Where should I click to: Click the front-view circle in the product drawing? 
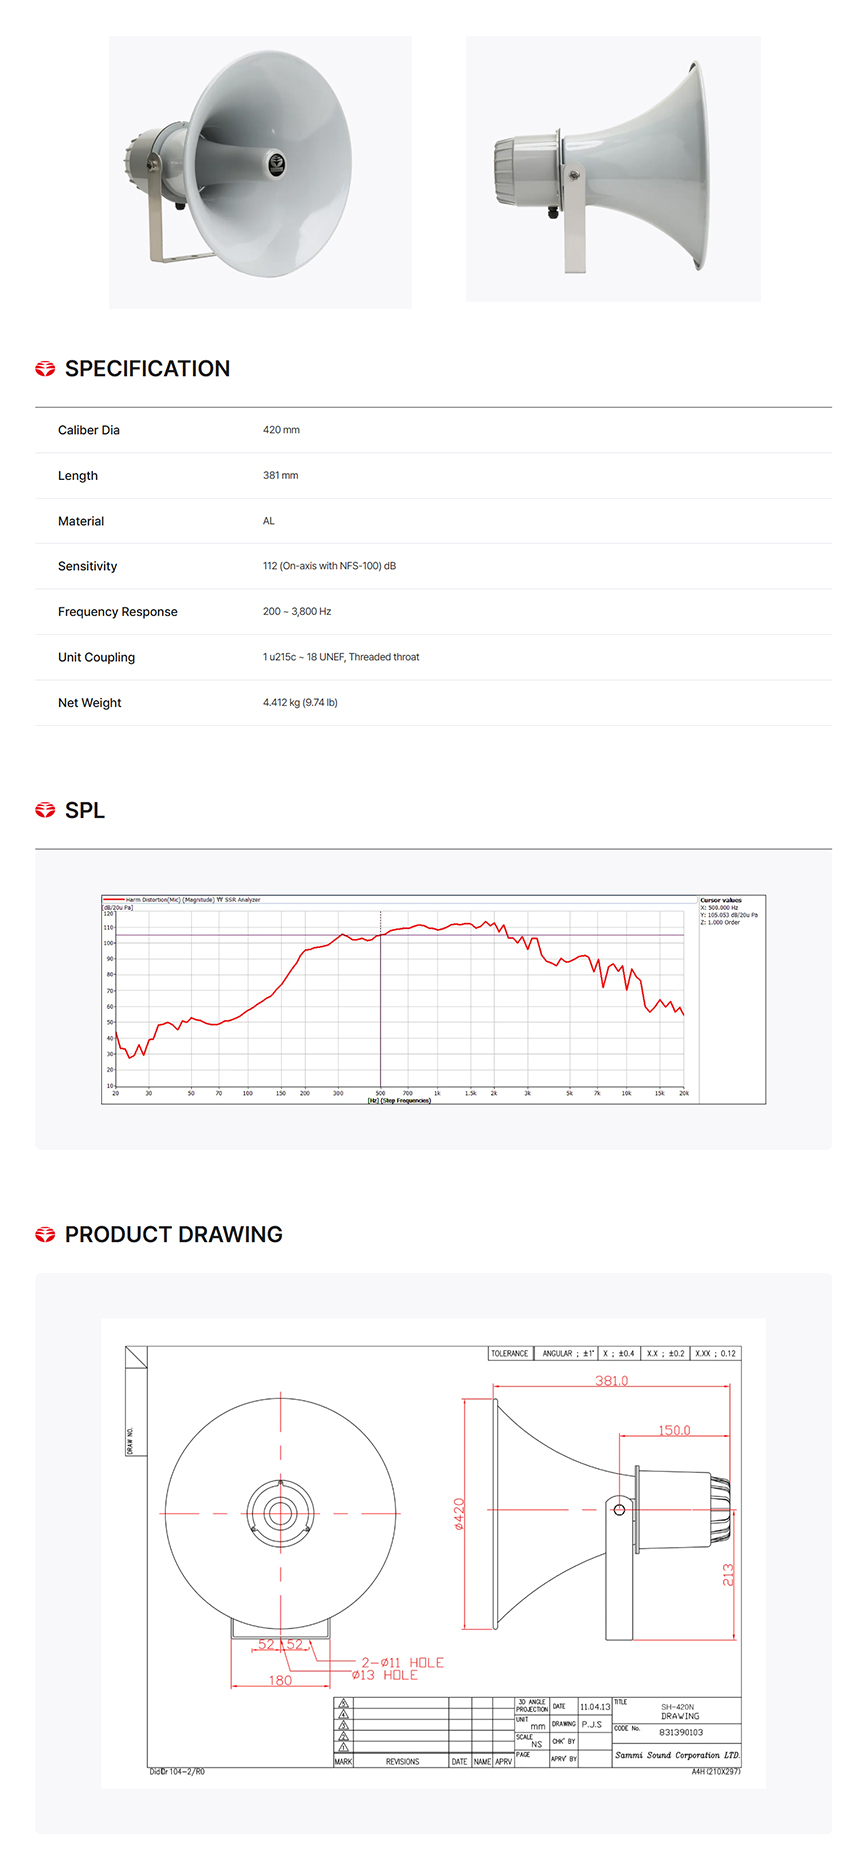(280, 1512)
